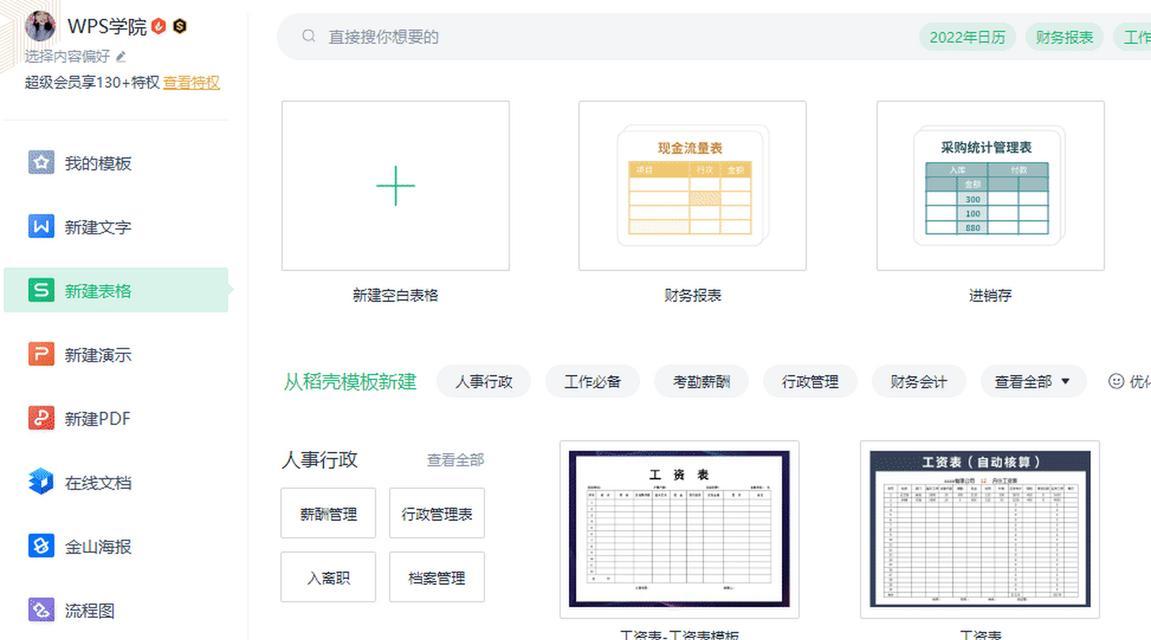The width and height of the screenshot is (1151, 640).
Task: Click the 进销存 card label
Action: tap(990, 295)
